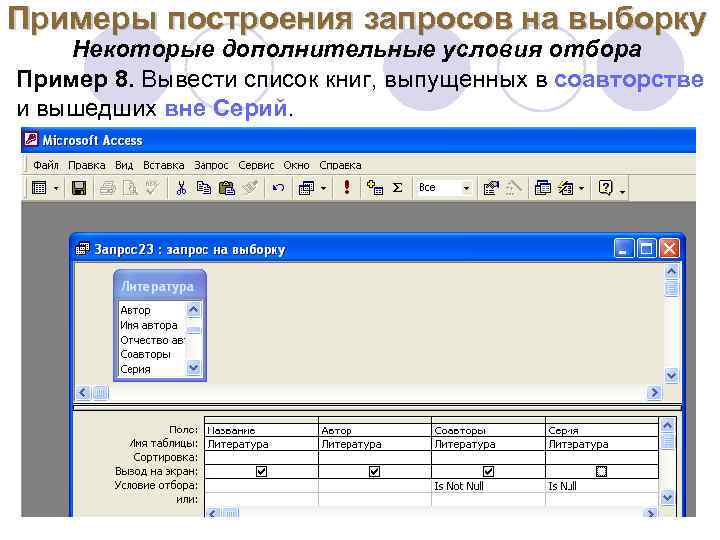Open the Вставка menu
The height and width of the screenshot is (540, 720).
[163, 165]
